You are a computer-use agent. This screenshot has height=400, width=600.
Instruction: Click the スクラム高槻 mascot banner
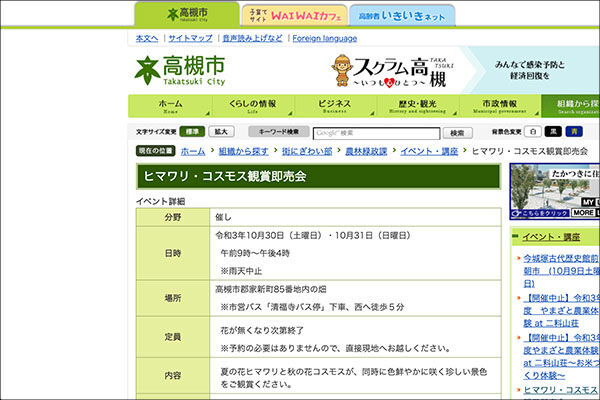(x=392, y=71)
